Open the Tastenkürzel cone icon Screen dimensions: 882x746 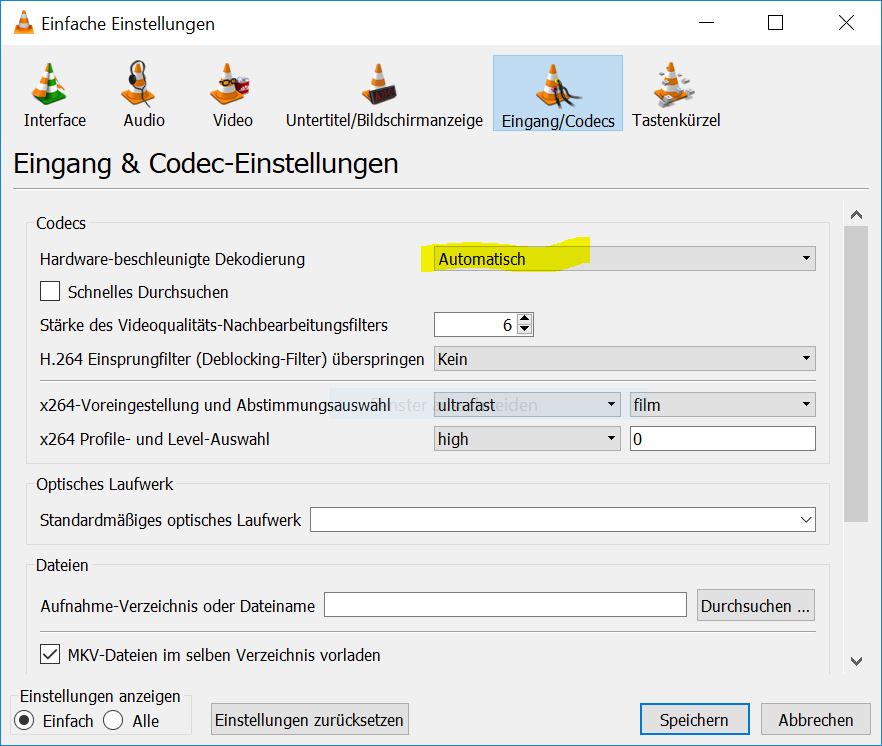pos(673,84)
